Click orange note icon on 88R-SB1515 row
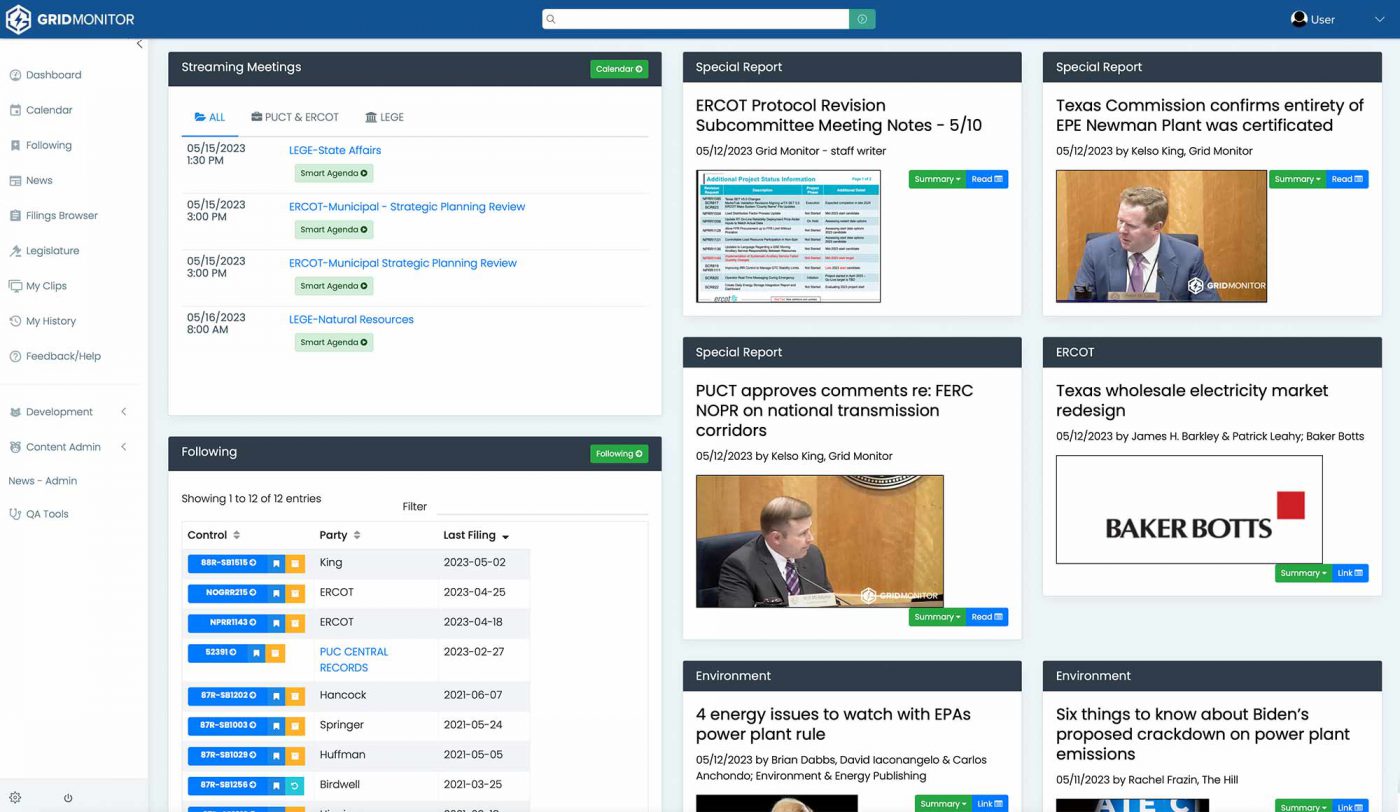The image size is (1400, 812). [x=295, y=563]
